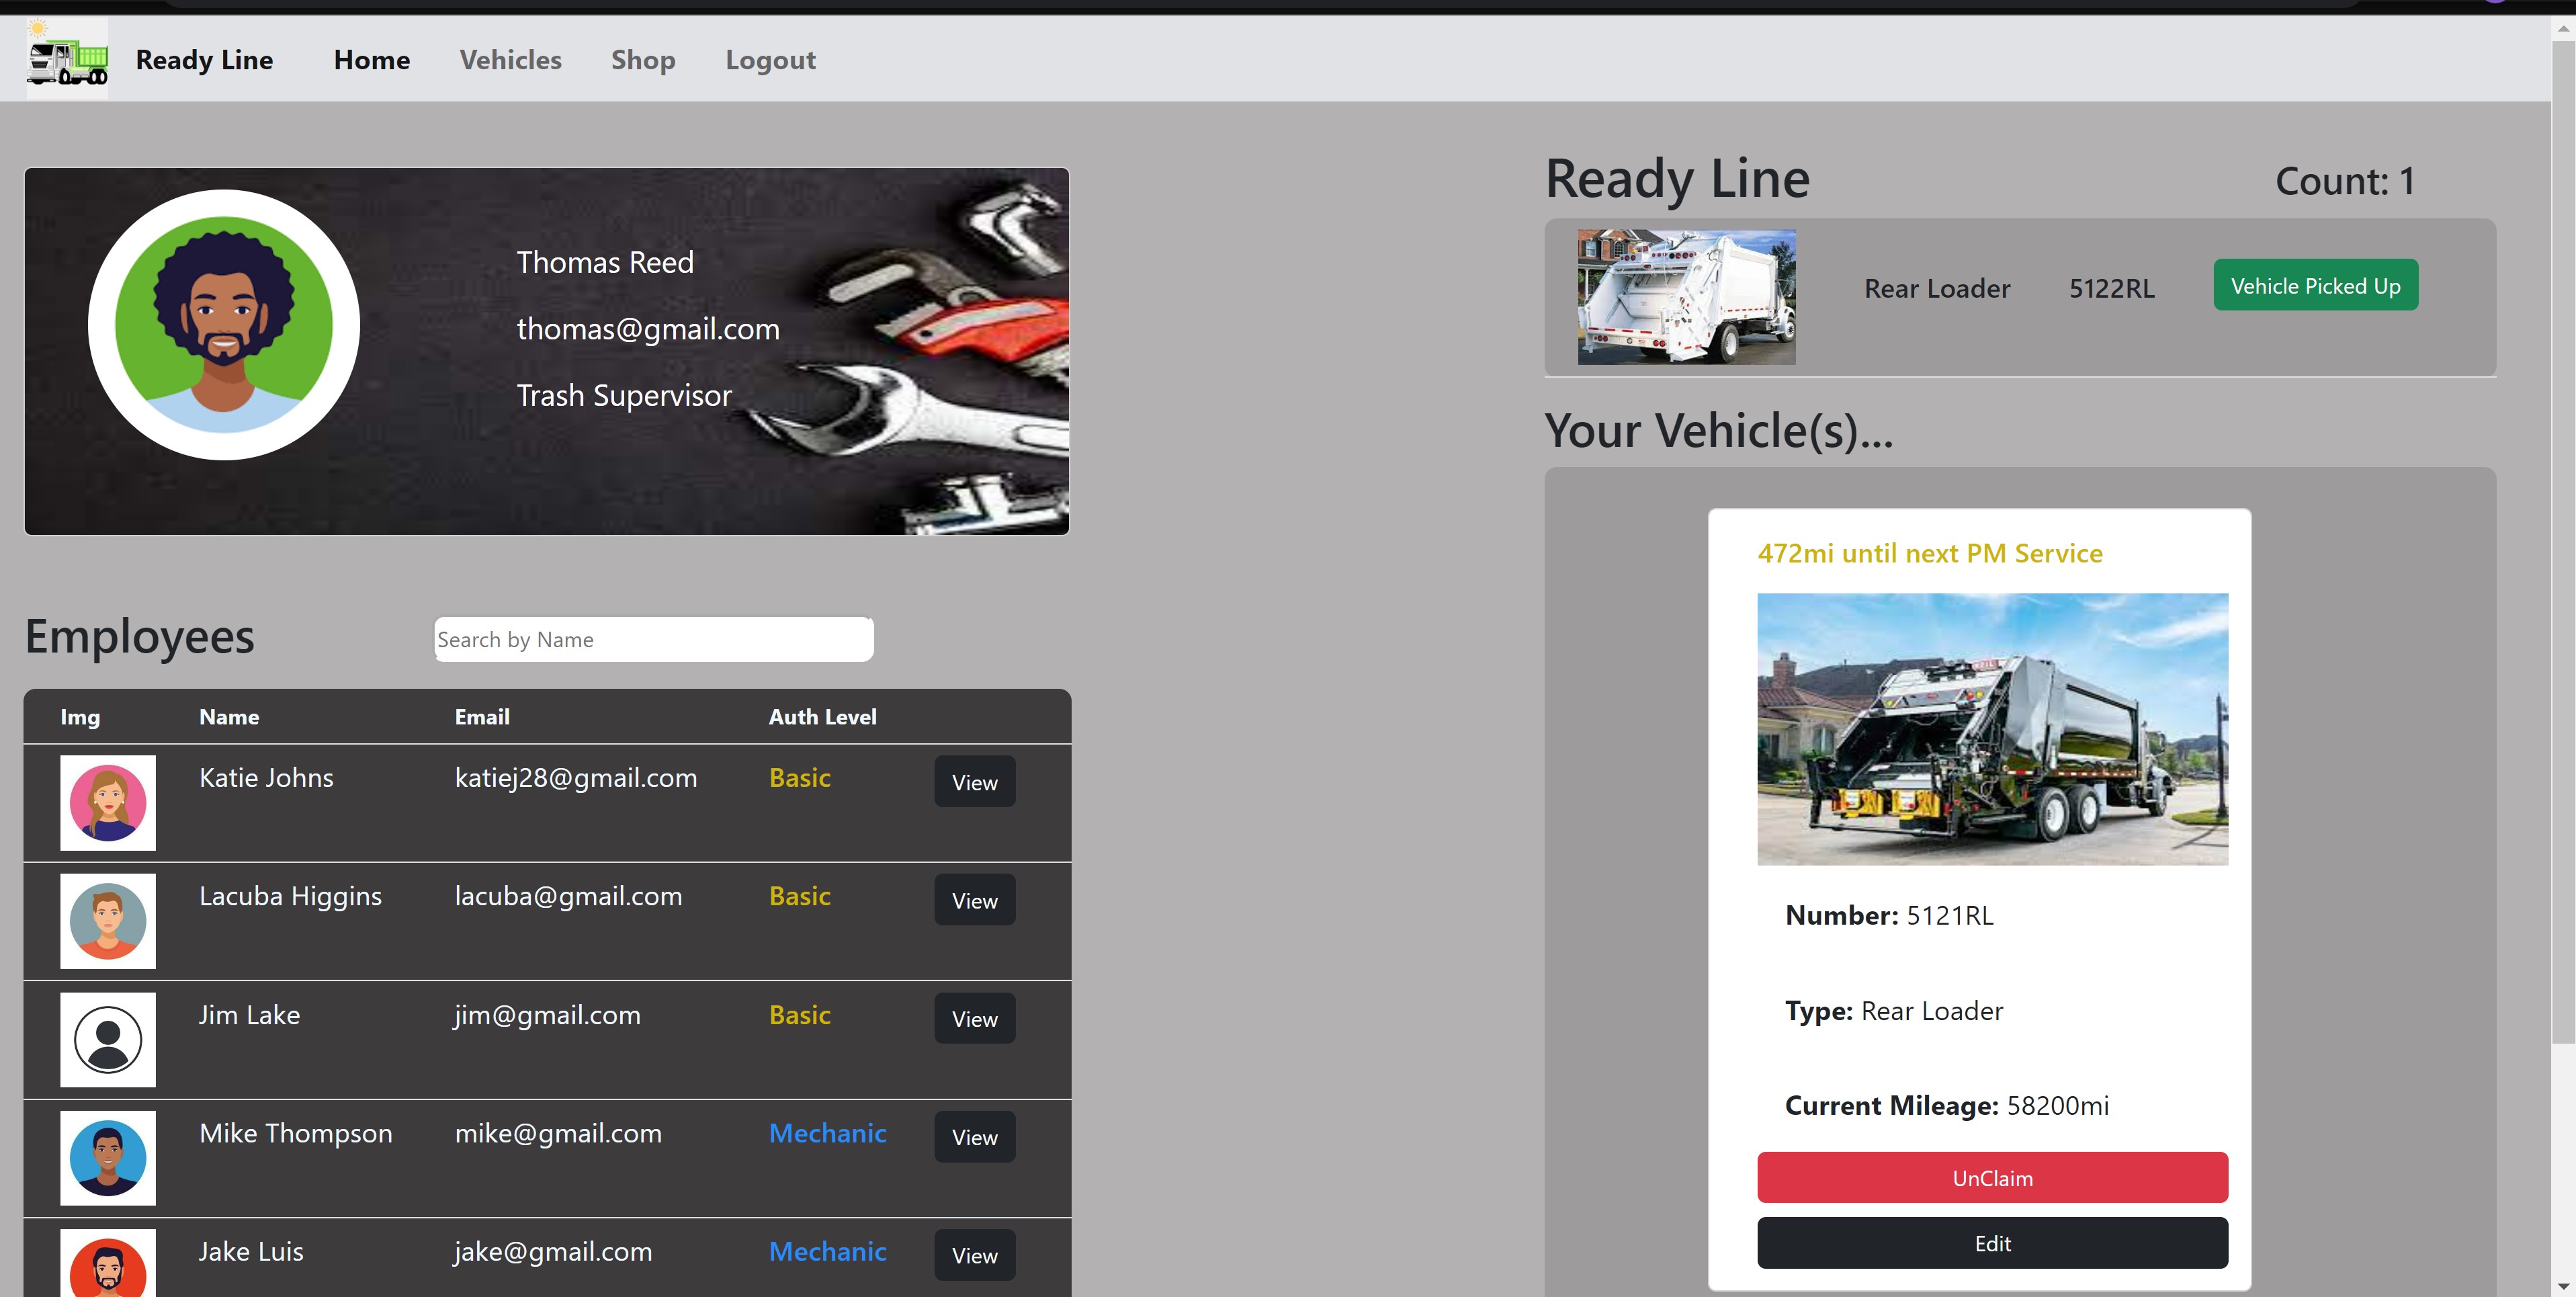Go to the Shop page

tap(643, 60)
